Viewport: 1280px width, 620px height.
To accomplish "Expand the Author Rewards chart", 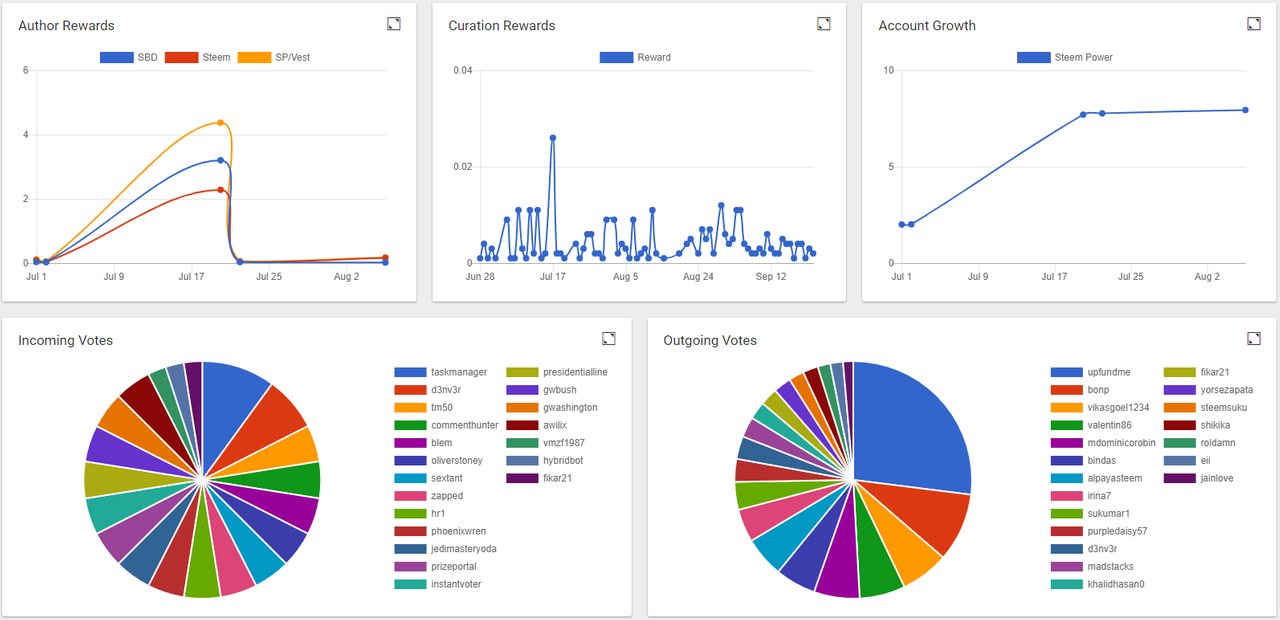I will point(394,24).
